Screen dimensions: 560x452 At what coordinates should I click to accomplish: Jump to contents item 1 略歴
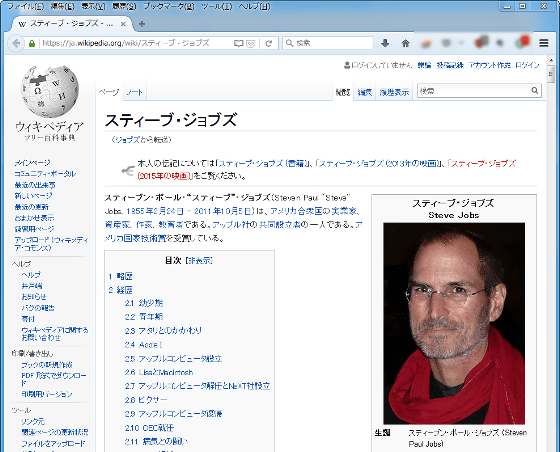point(121,276)
